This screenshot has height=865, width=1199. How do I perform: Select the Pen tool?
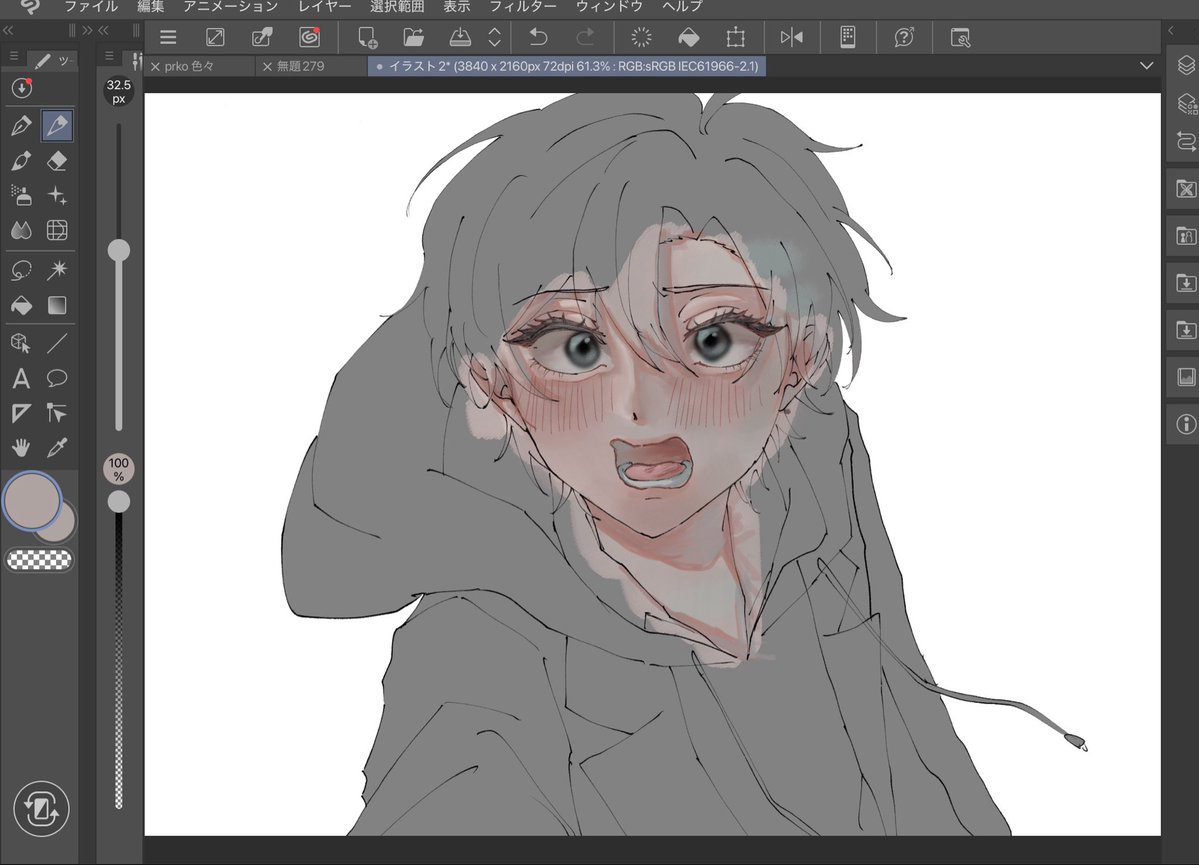(21, 125)
